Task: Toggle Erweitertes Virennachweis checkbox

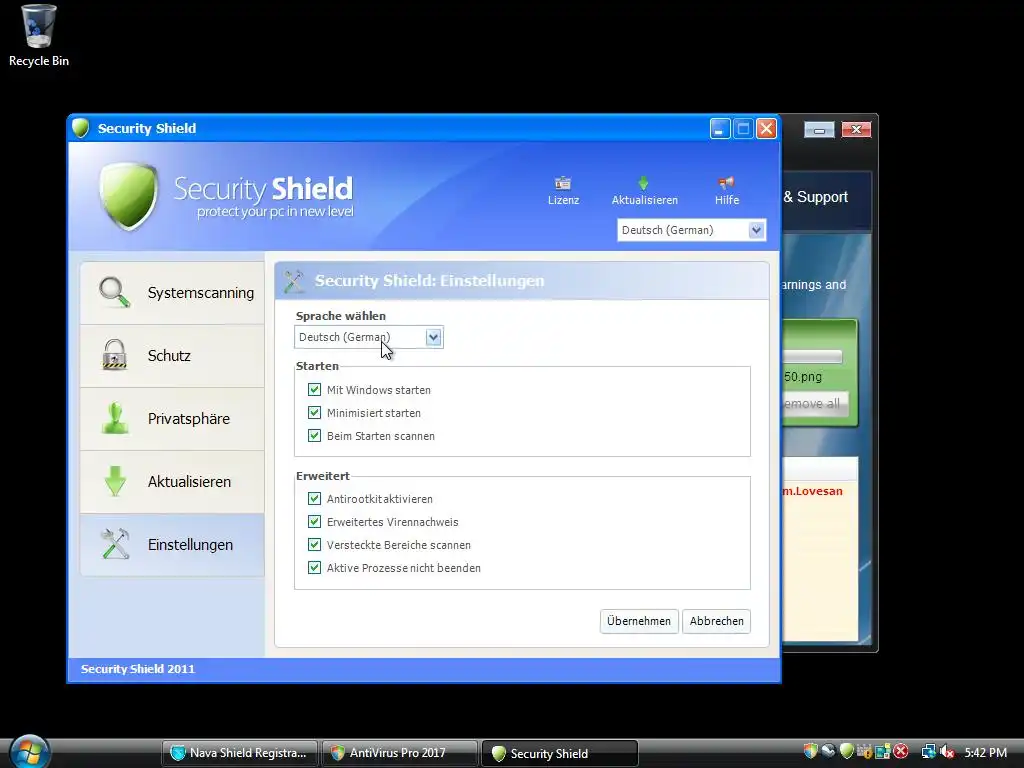Action: (x=314, y=521)
